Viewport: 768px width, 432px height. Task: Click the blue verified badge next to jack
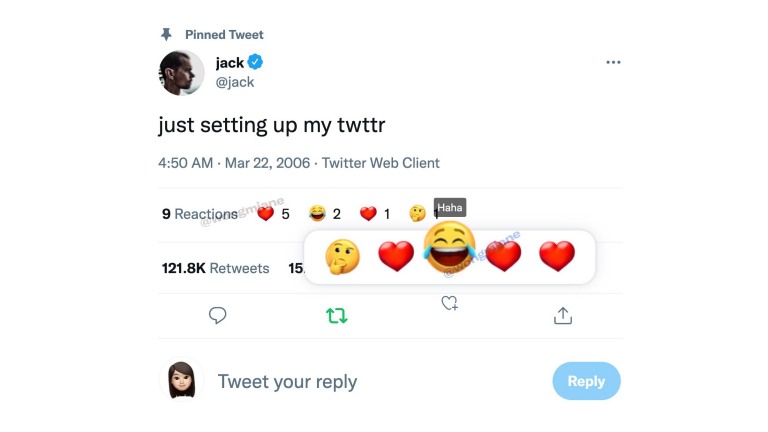256,63
